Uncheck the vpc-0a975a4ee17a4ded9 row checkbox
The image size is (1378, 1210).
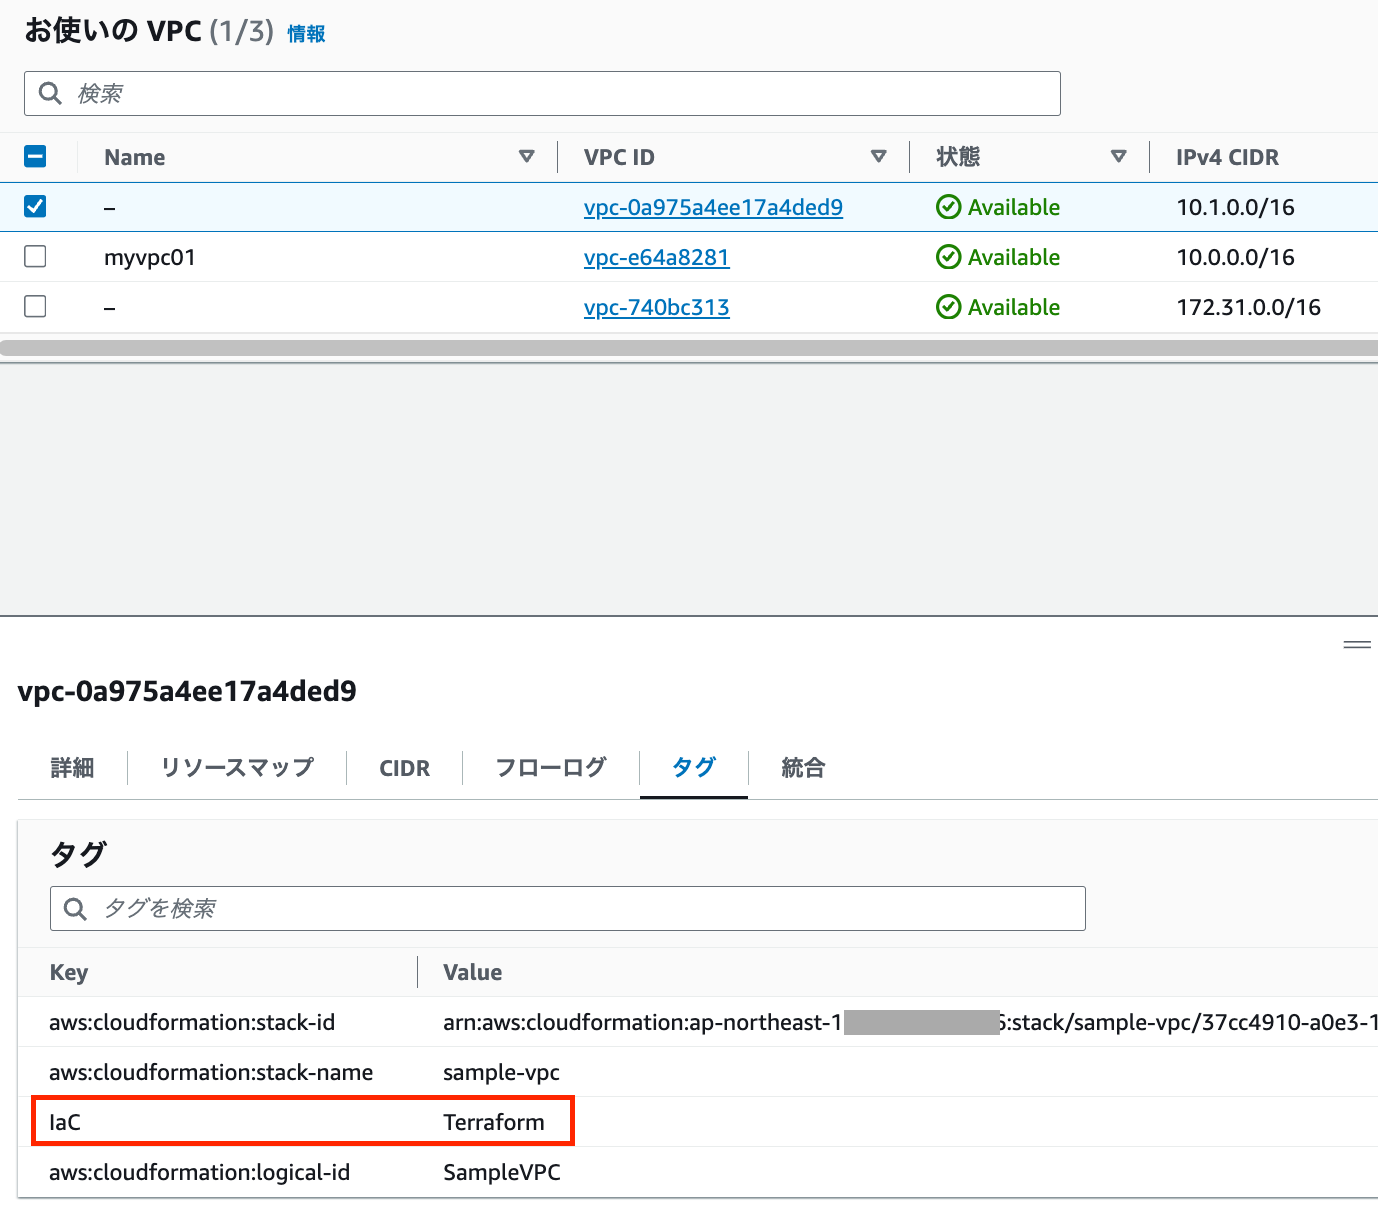pos(35,206)
